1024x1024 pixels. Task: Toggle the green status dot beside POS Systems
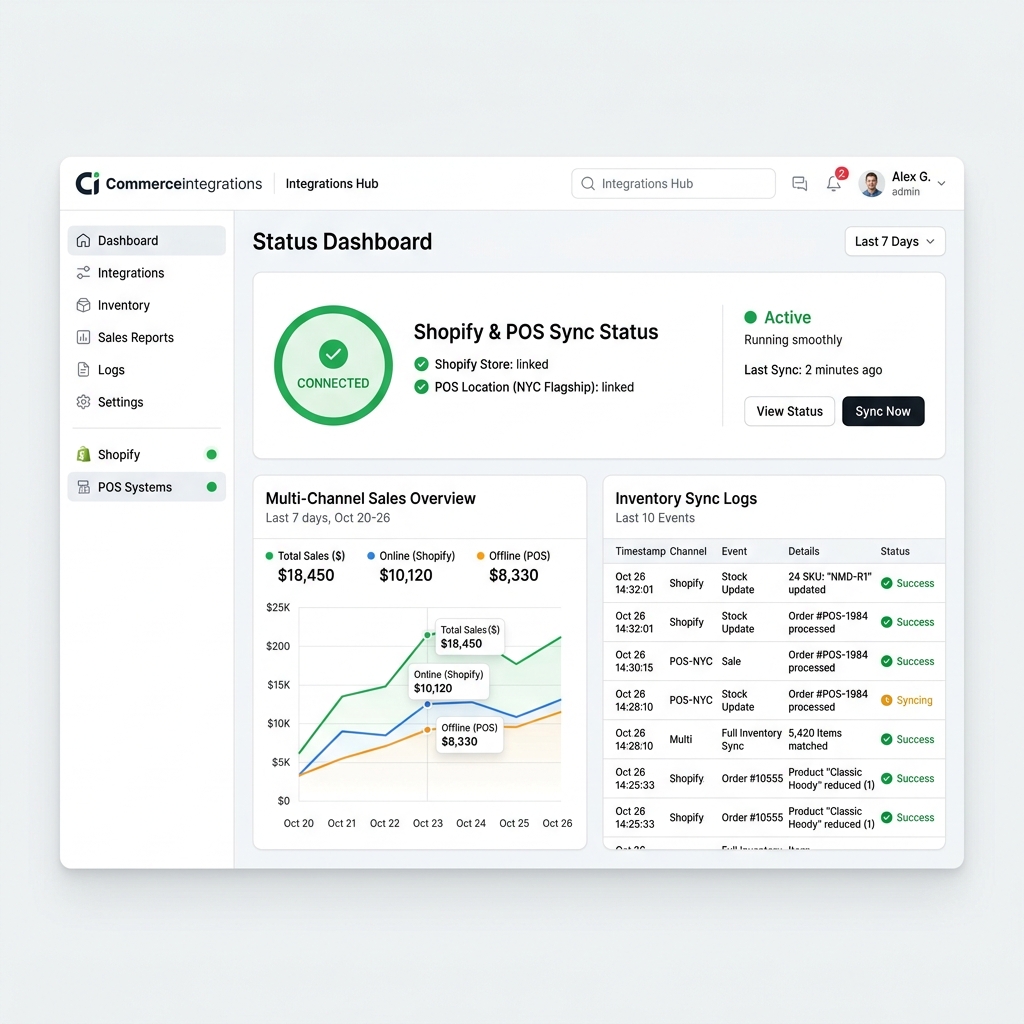click(x=211, y=487)
